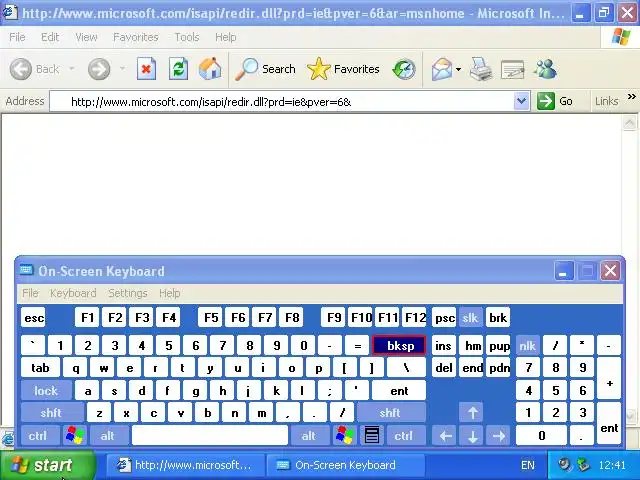This screenshot has height=480, width=640.
Task: Toggle the left alt key
Action: click(x=107, y=436)
